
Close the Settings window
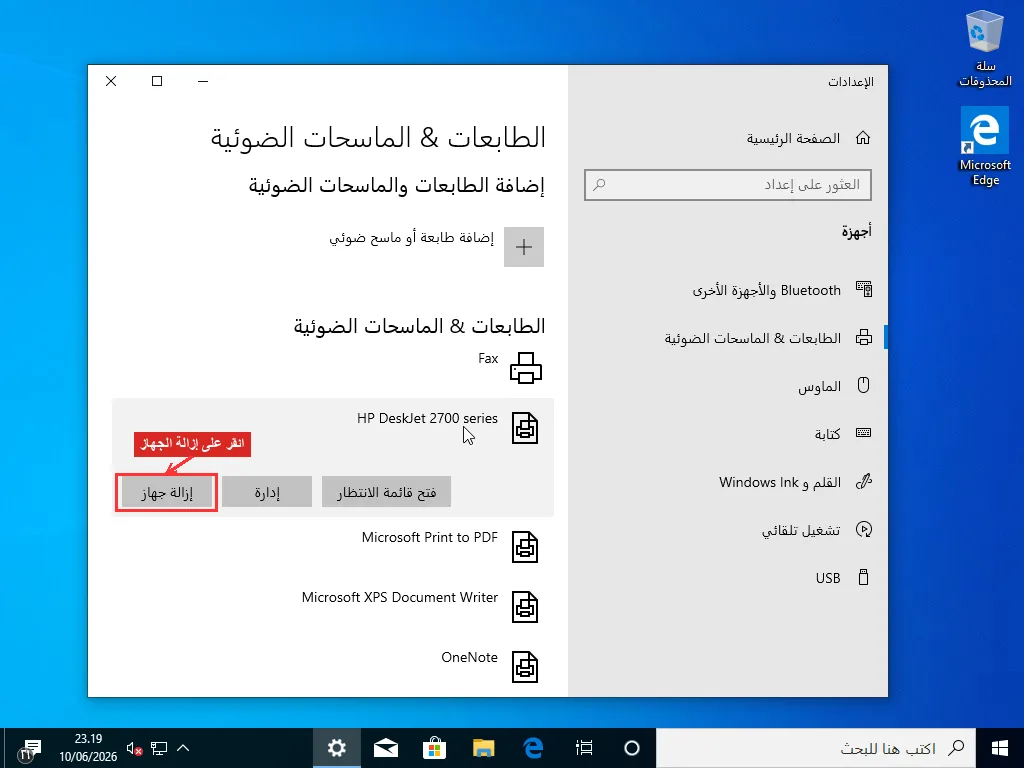pyautogui.click(x=111, y=81)
